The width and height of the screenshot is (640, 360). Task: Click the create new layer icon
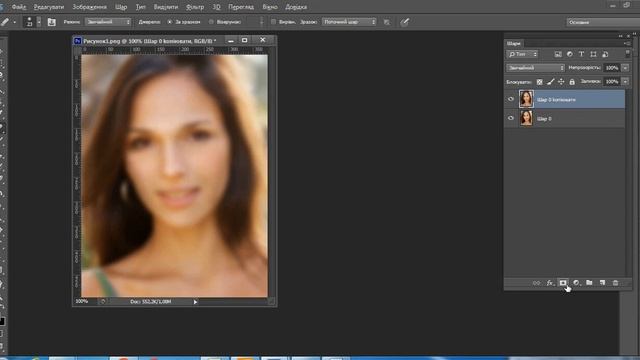pyautogui.click(x=602, y=283)
